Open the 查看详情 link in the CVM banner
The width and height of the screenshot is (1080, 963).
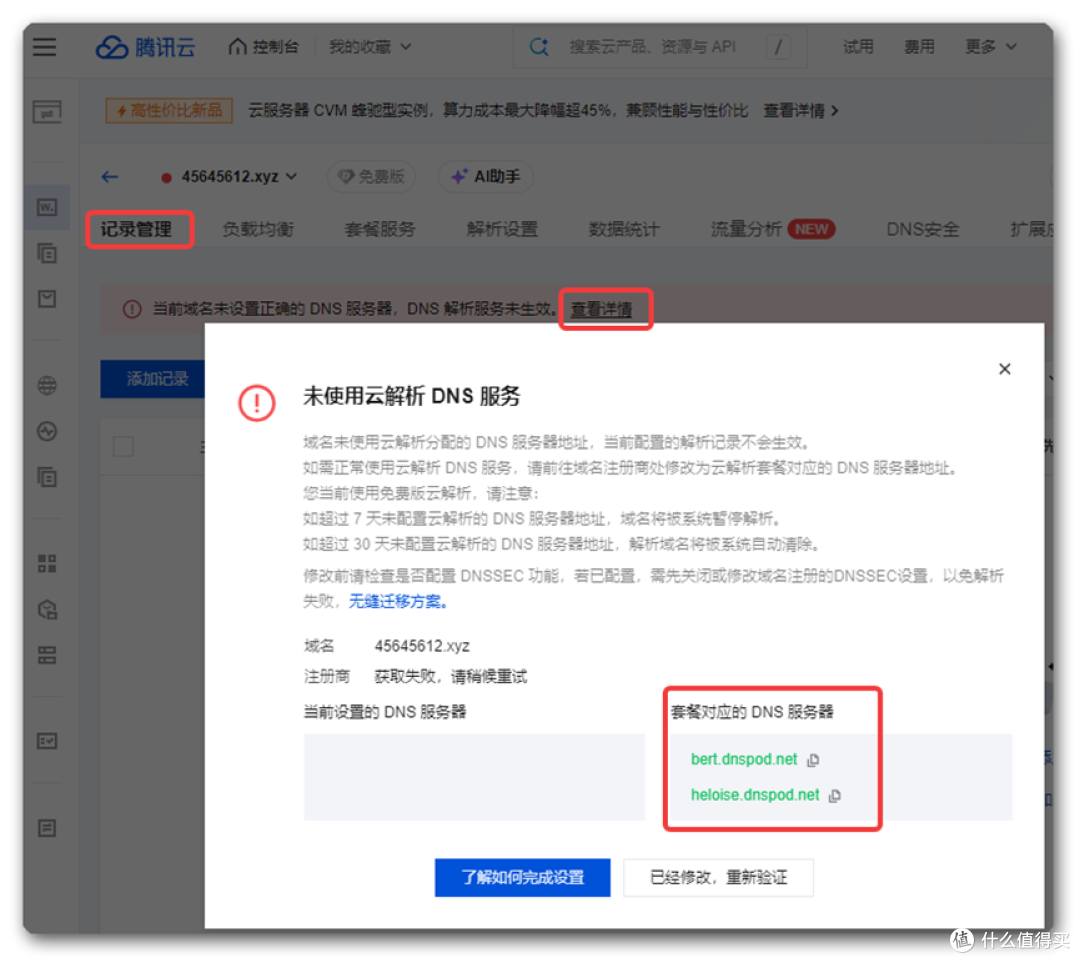pyautogui.click(x=800, y=110)
